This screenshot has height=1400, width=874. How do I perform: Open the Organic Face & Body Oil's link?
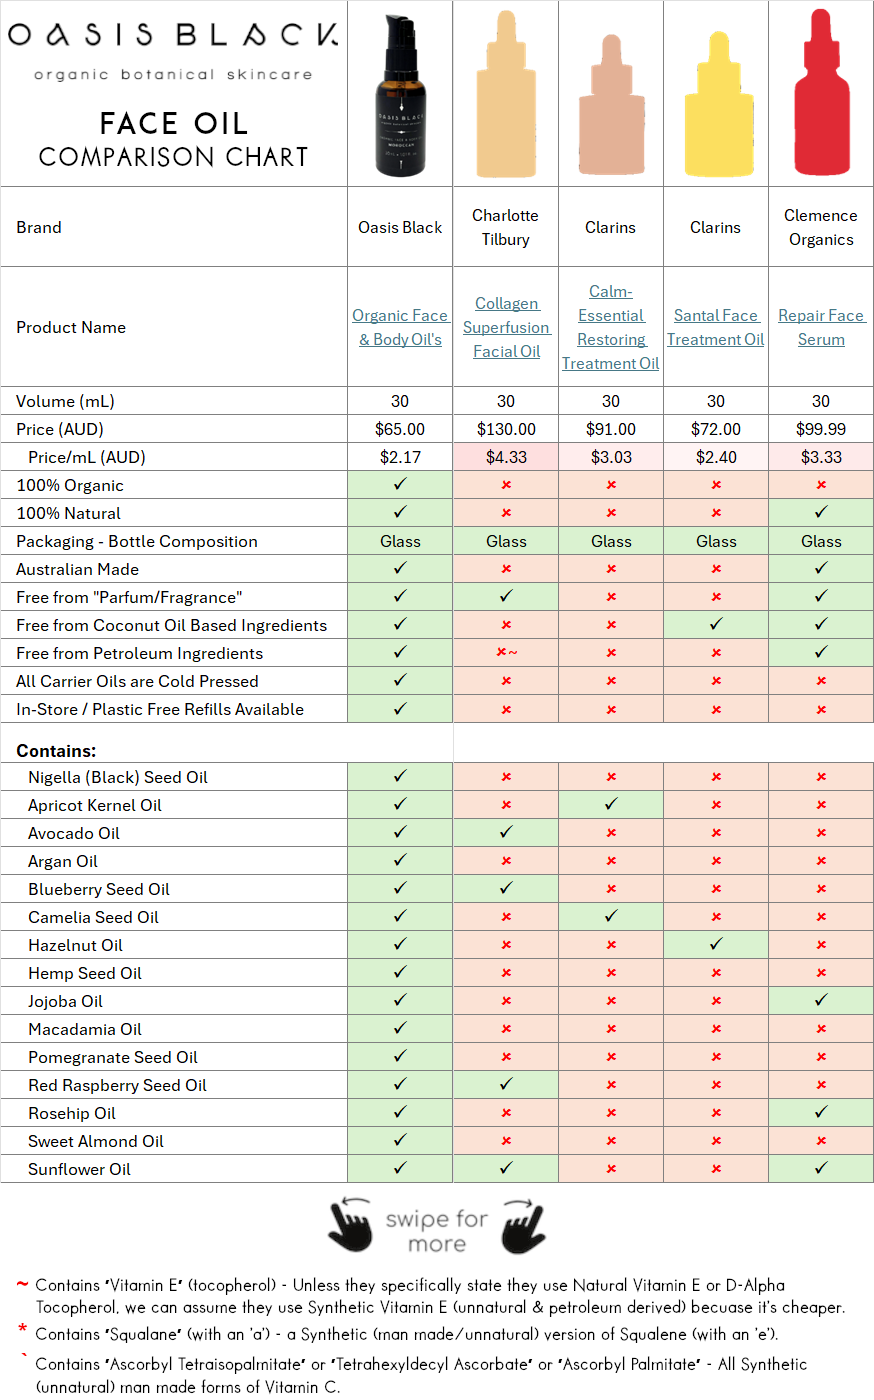[x=399, y=327]
